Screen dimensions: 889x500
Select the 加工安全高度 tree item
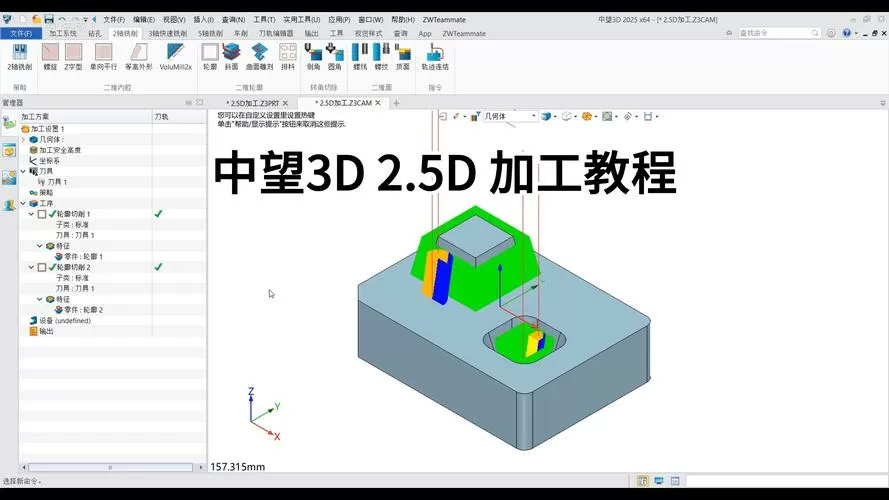click(x=56, y=150)
